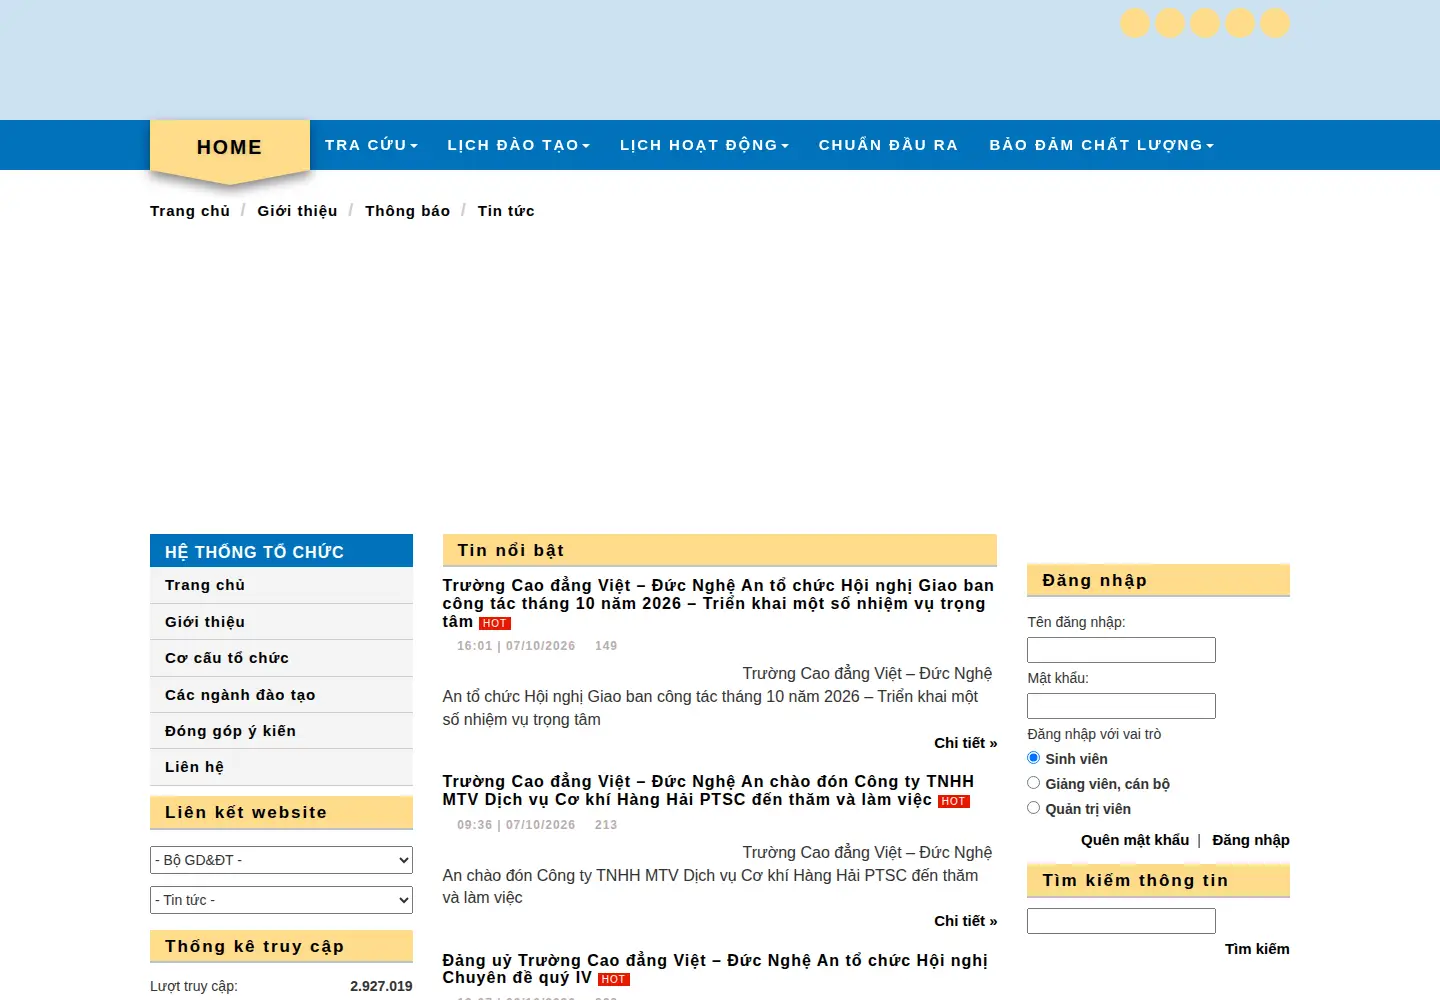The width and height of the screenshot is (1440, 1000).
Task: Expand the BẢO ĐẢM CHẤT LƯỢNG menu
Action: click(x=1101, y=145)
